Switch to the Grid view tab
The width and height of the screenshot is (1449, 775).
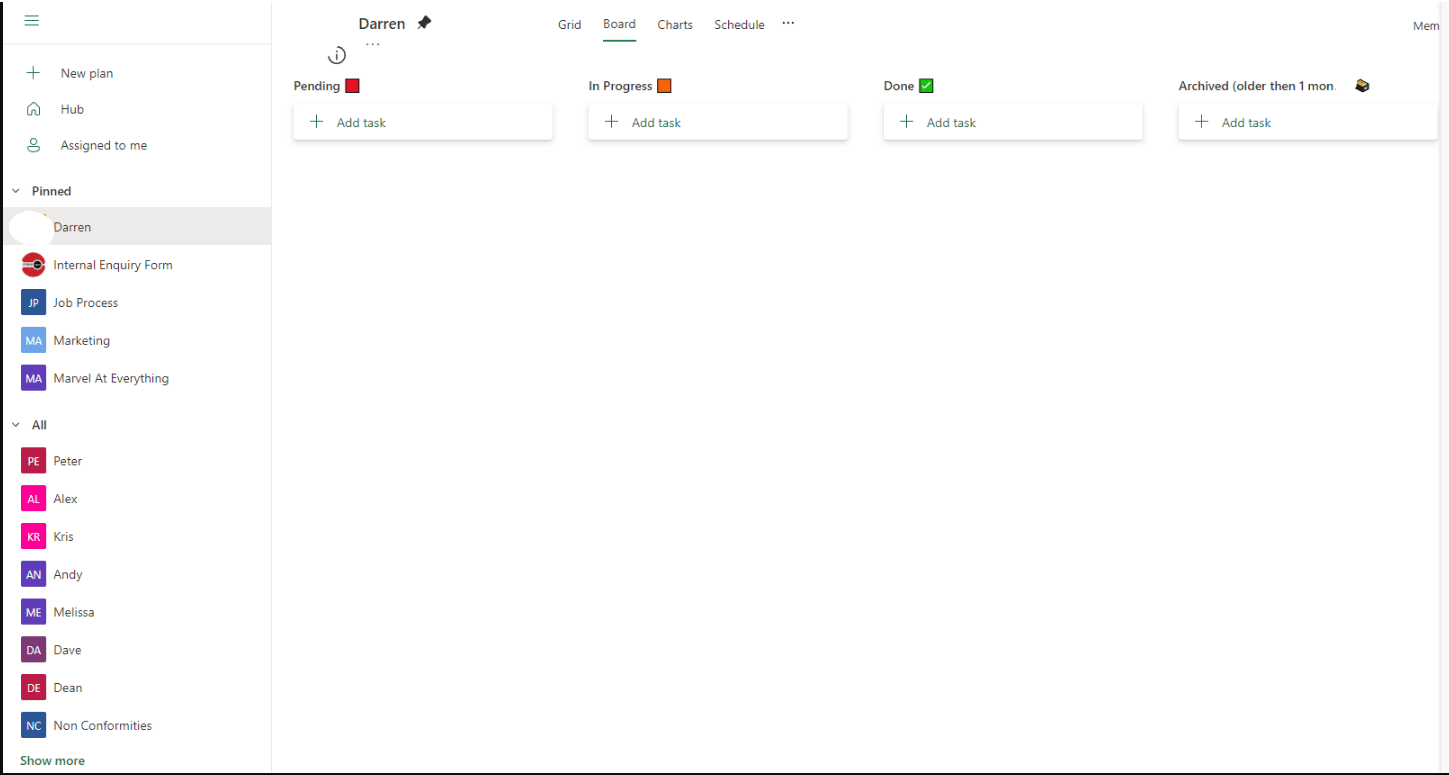(x=570, y=25)
